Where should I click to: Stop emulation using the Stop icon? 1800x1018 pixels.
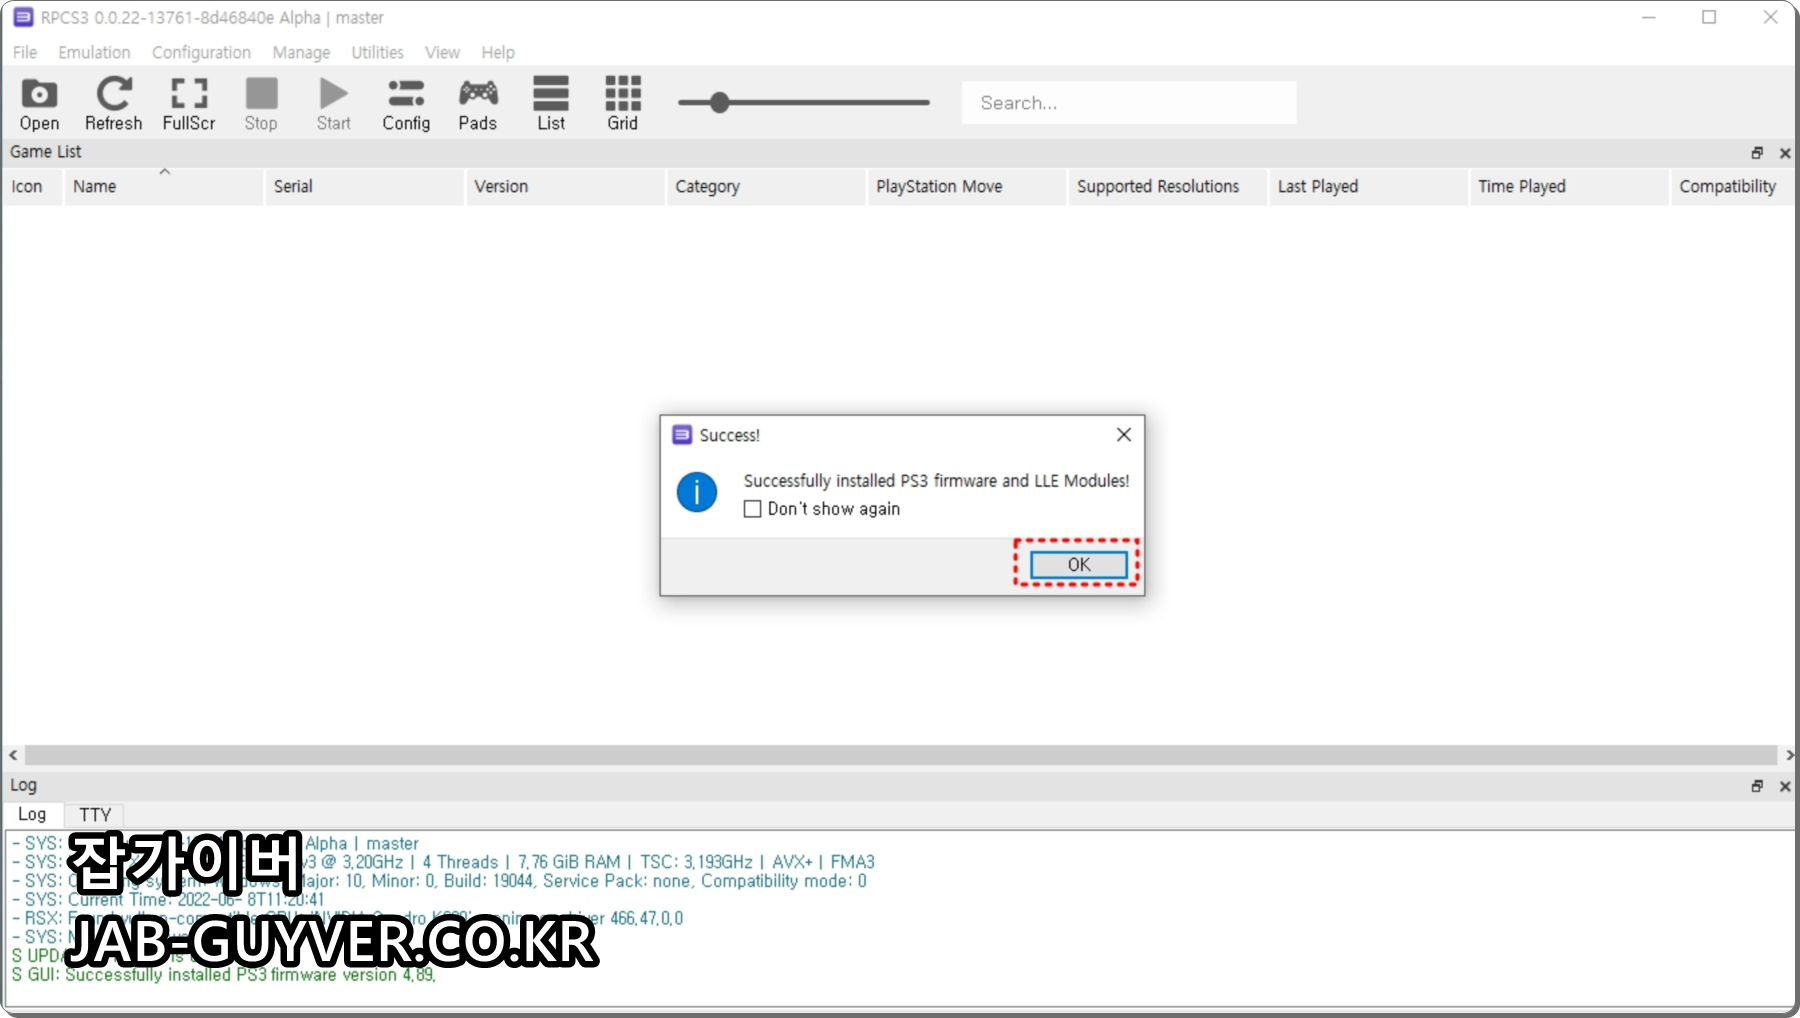coord(261,104)
